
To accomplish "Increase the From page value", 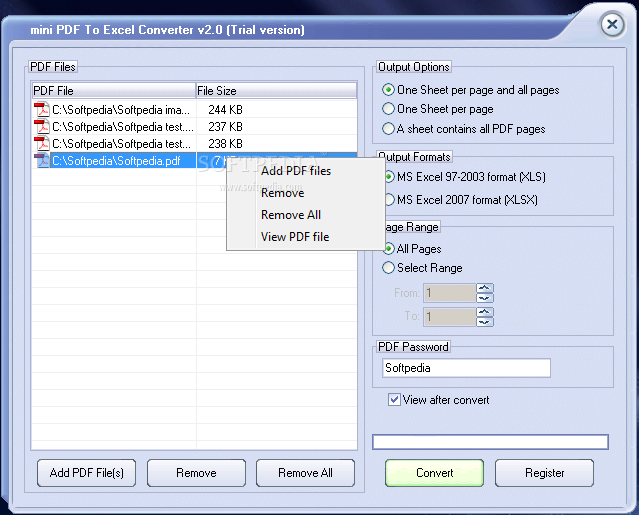I will point(485,288).
